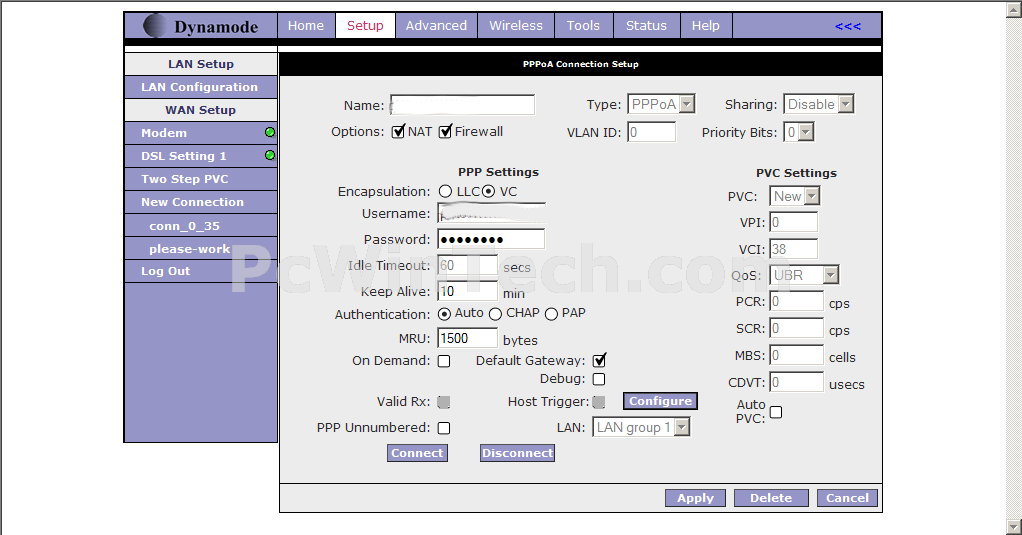Click Log Out in sidebar

(x=201, y=271)
